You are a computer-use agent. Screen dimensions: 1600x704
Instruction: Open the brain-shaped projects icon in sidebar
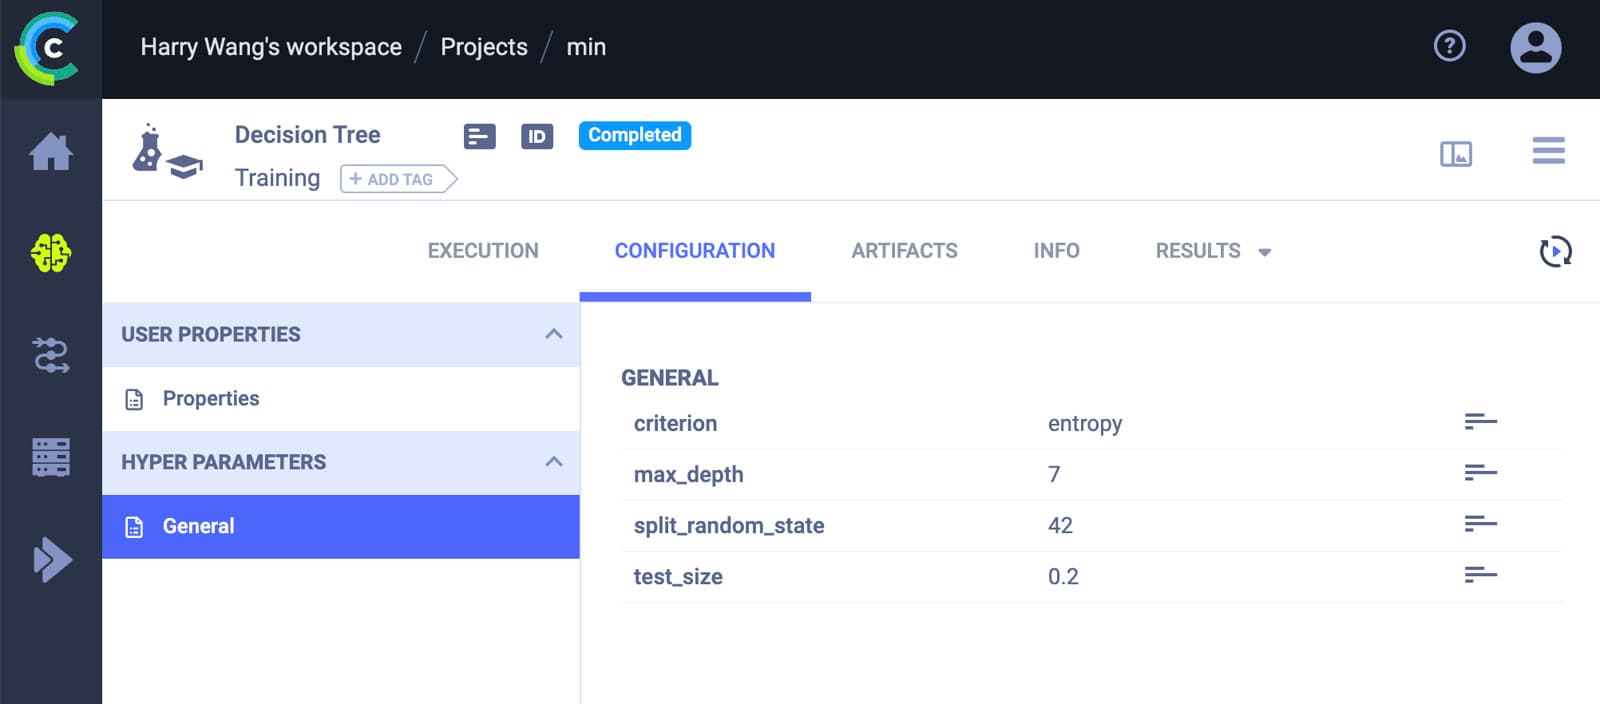point(51,253)
